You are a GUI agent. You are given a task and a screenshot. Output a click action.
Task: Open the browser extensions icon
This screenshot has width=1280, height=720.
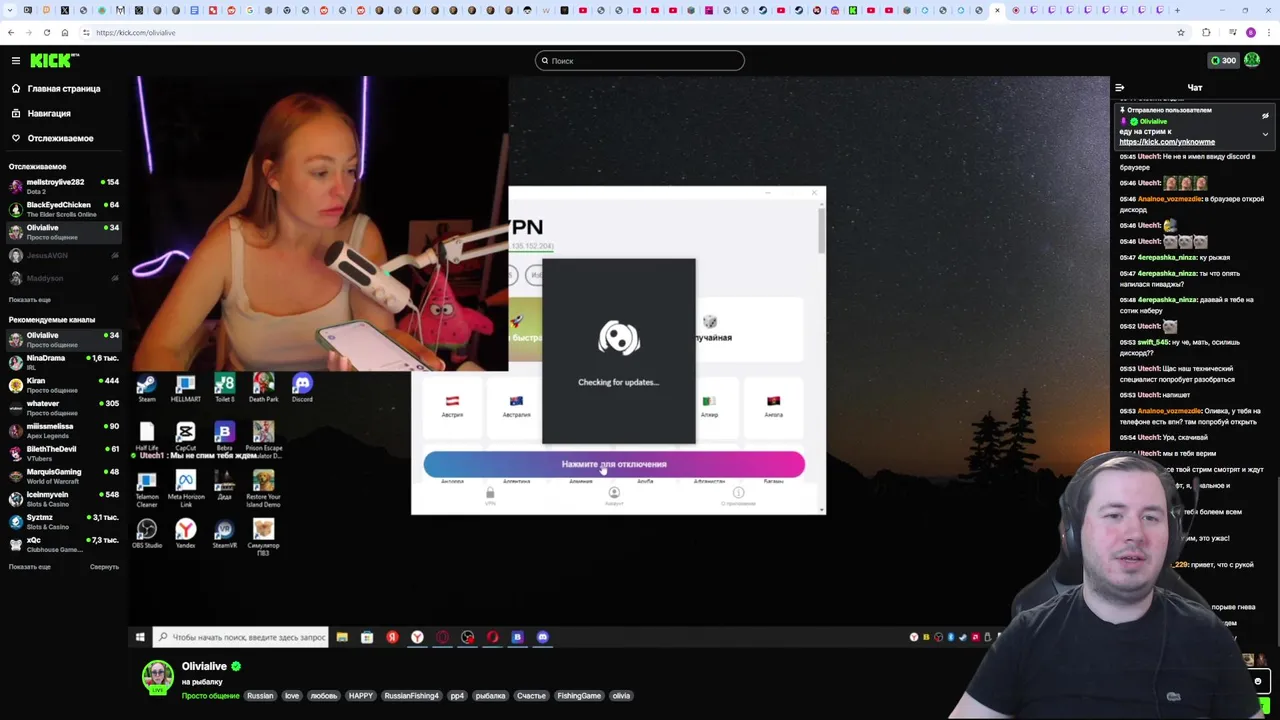coord(1206,32)
